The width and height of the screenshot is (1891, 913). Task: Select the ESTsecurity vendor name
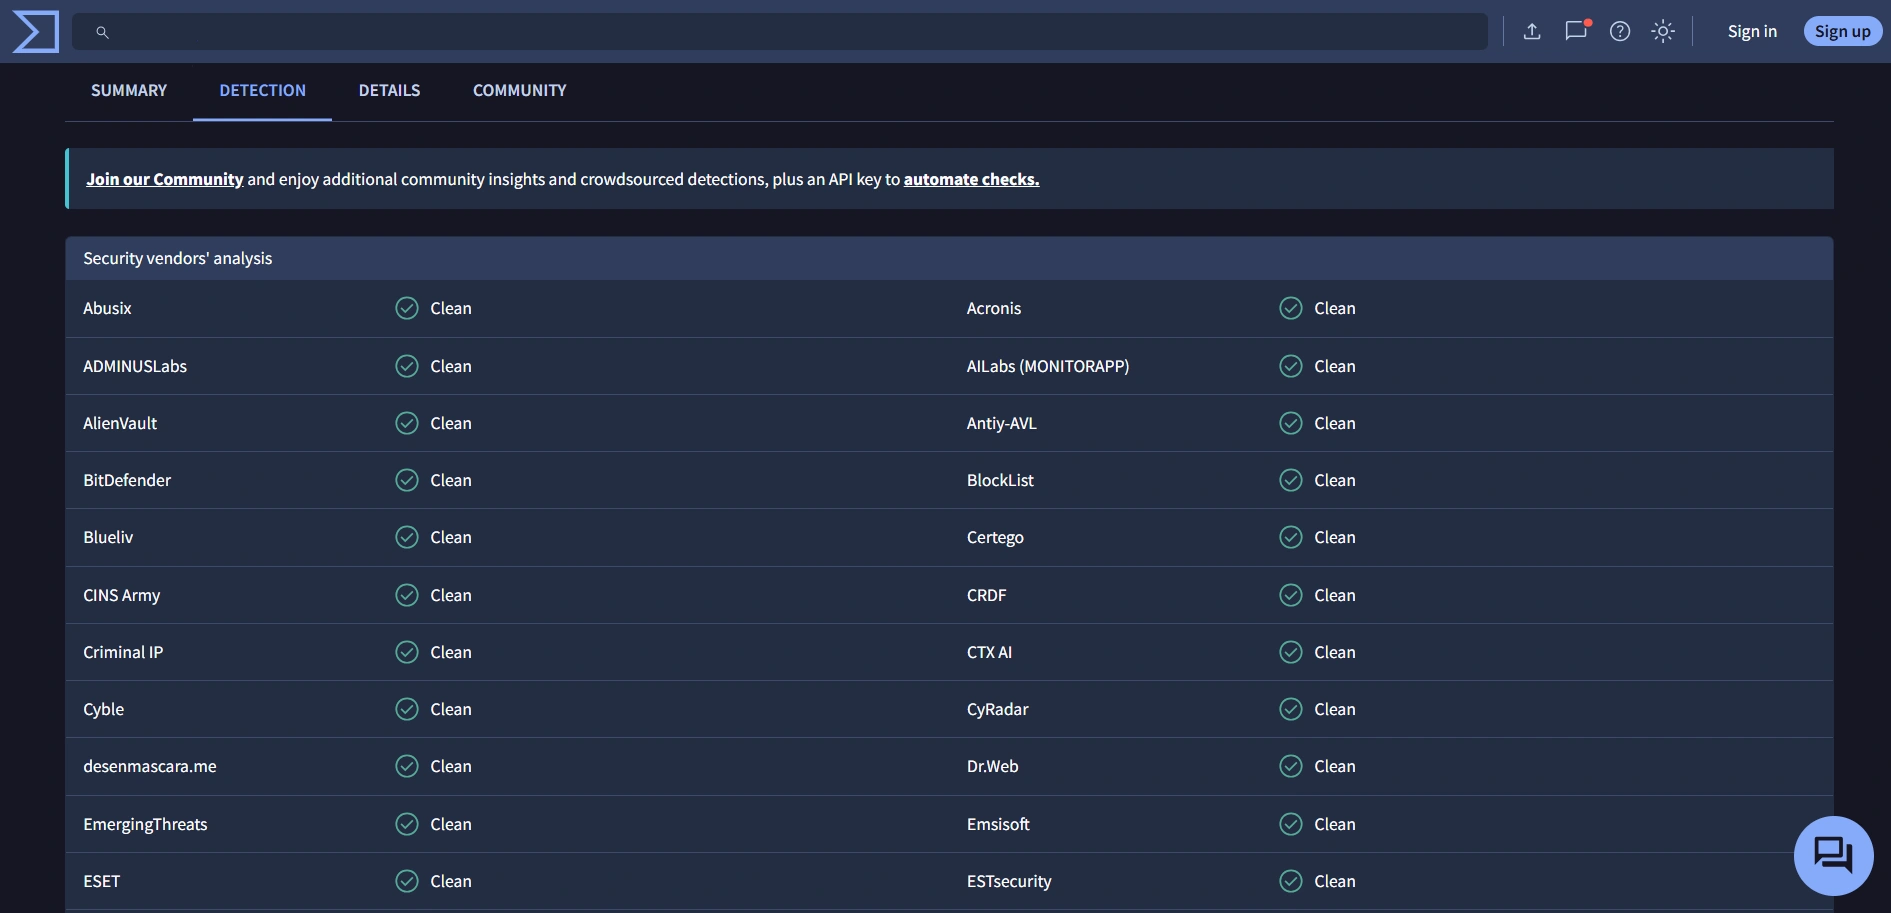click(1009, 881)
